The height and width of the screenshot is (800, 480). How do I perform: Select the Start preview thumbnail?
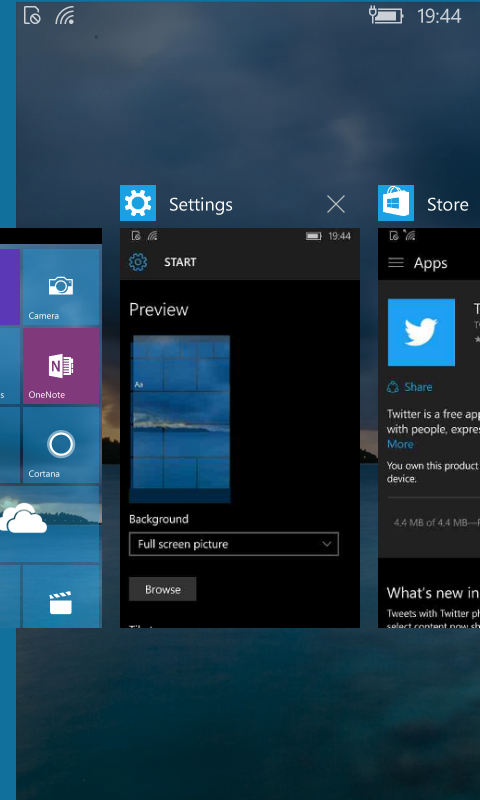180,419
